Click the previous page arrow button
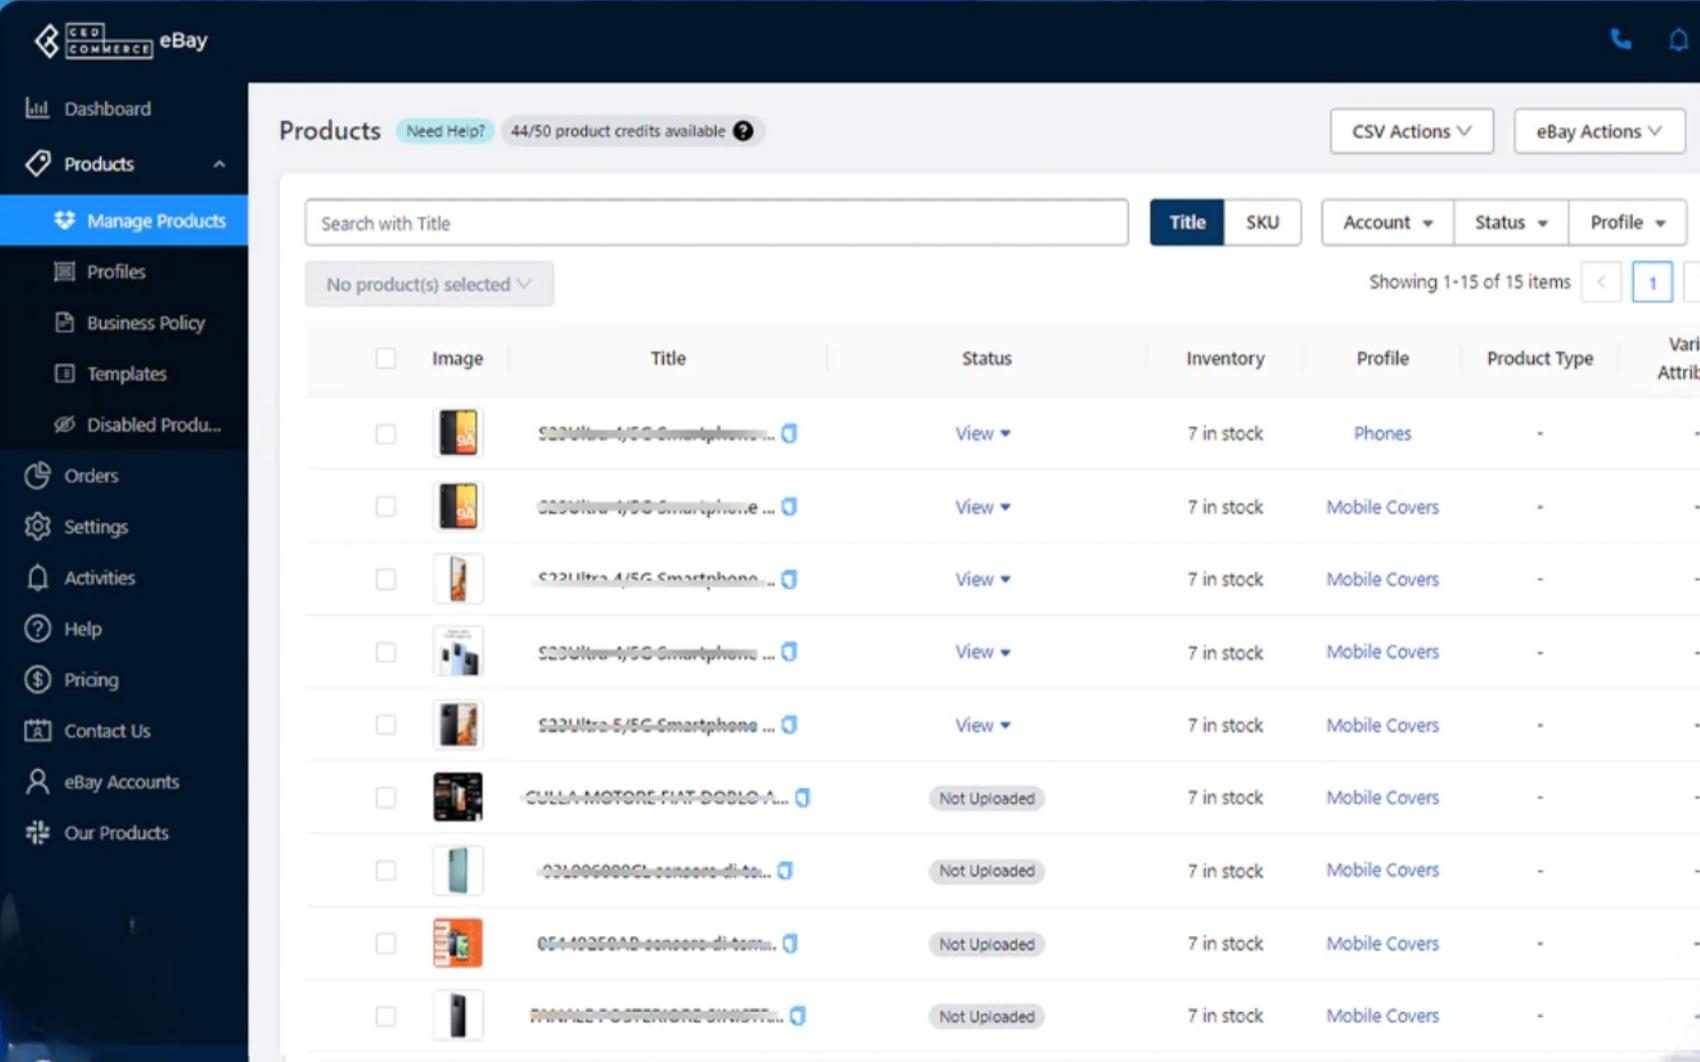Image resolution: width=1700 pixels, height=1062 pixels. coord(1601,282)
